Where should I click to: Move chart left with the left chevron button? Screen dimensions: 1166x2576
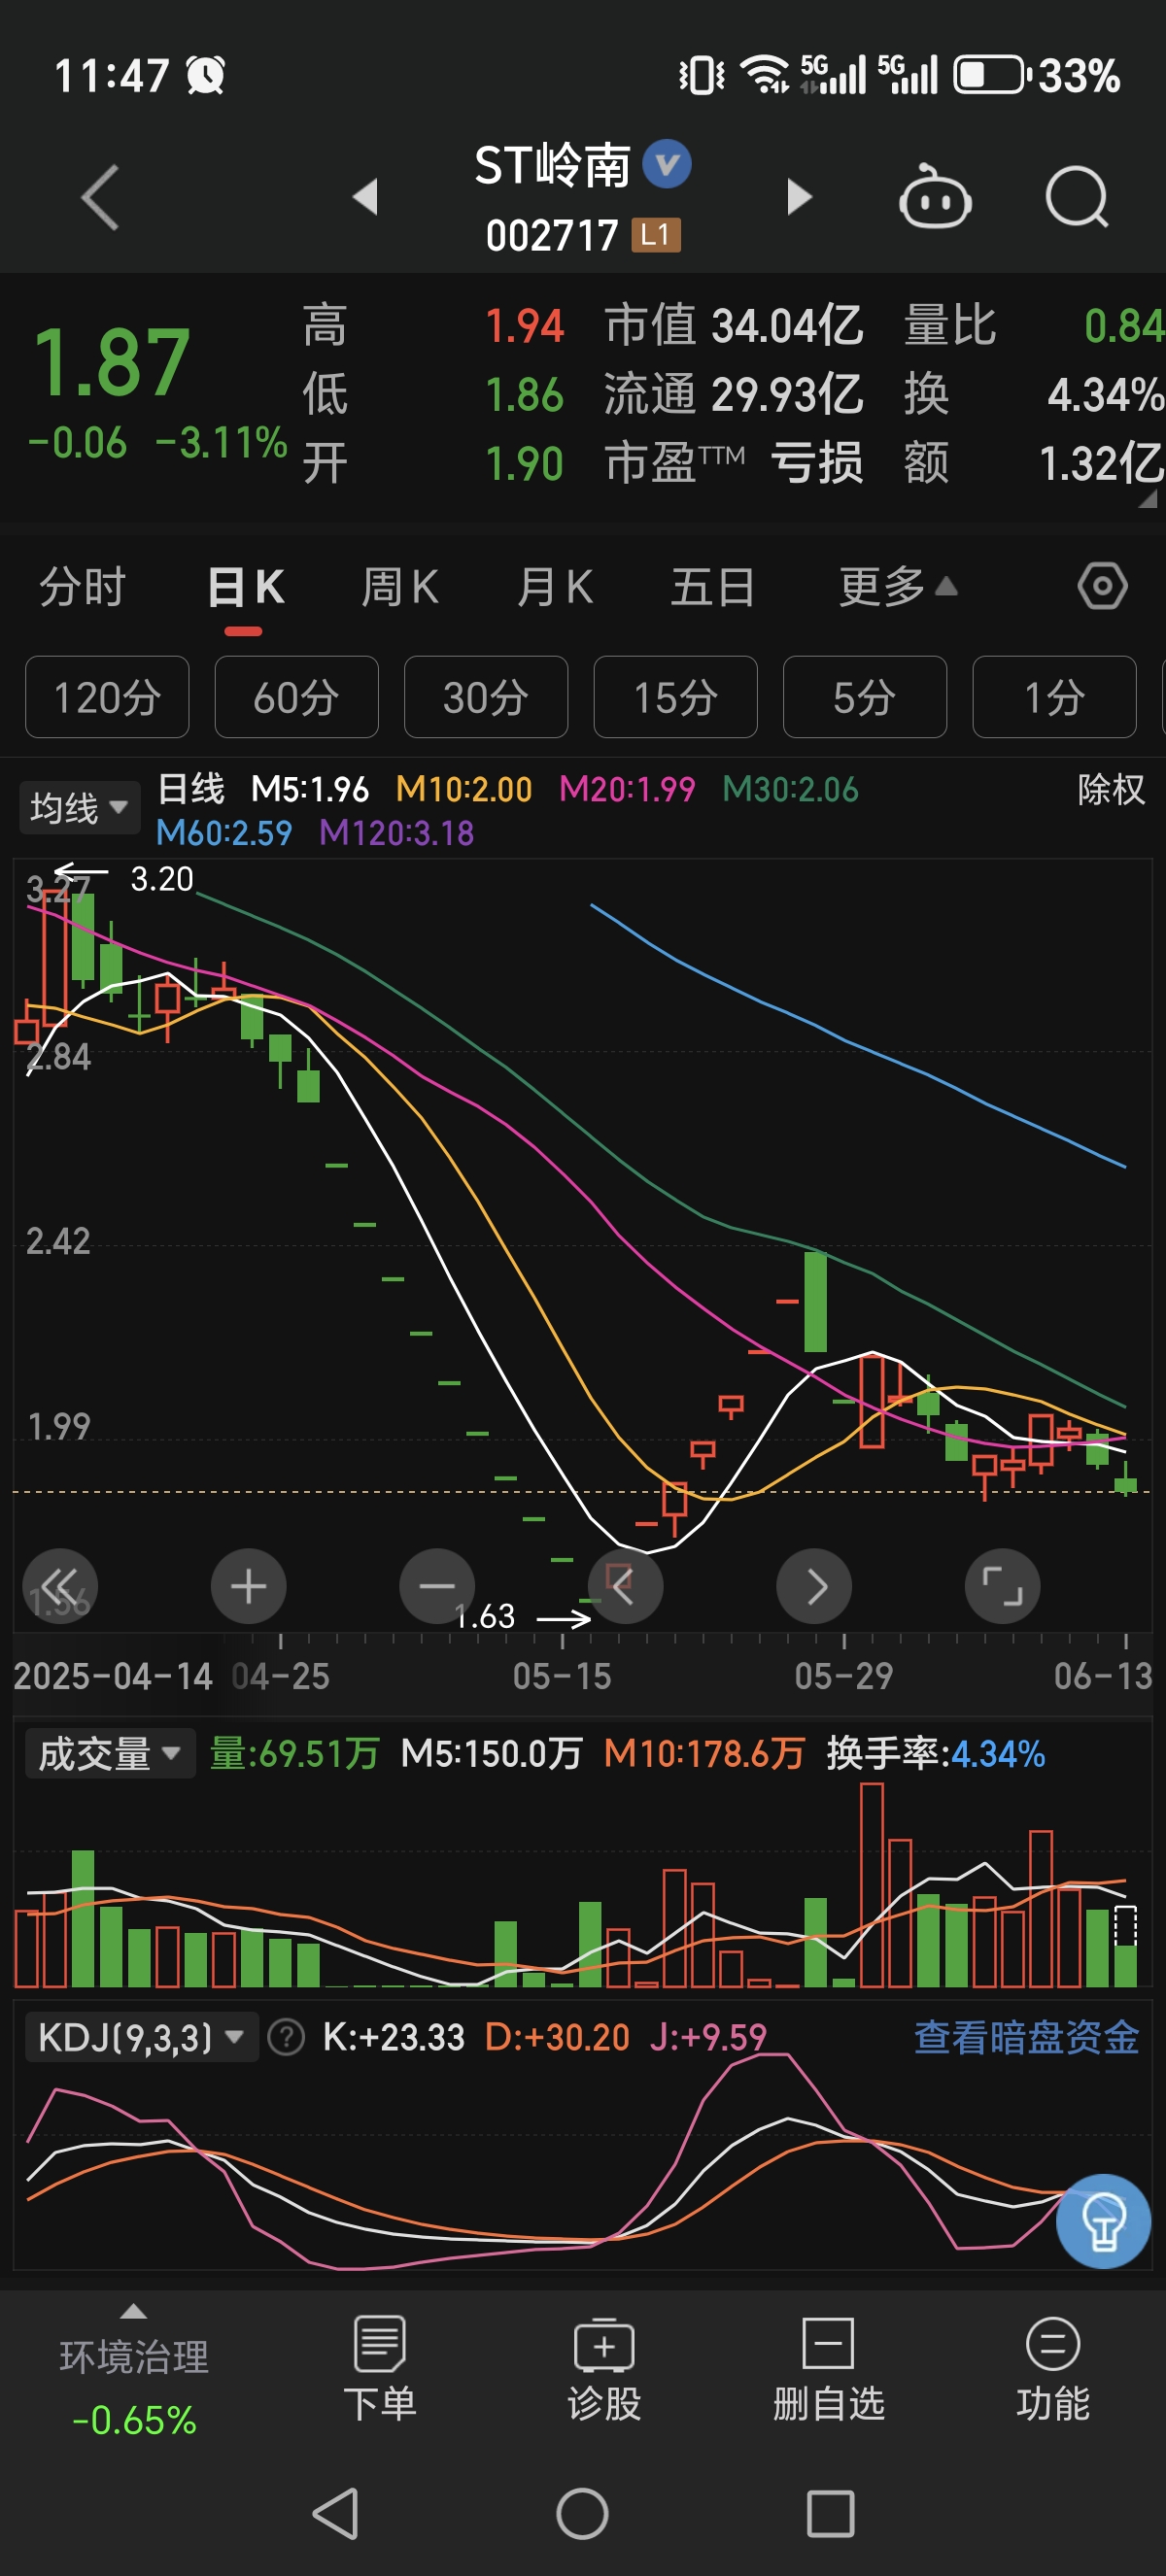(x=625, y=1586)
